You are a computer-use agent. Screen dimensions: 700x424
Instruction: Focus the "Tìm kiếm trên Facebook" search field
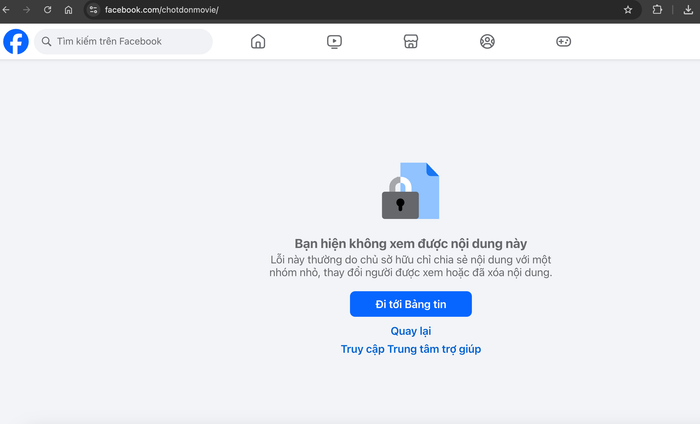click(125, 42)
